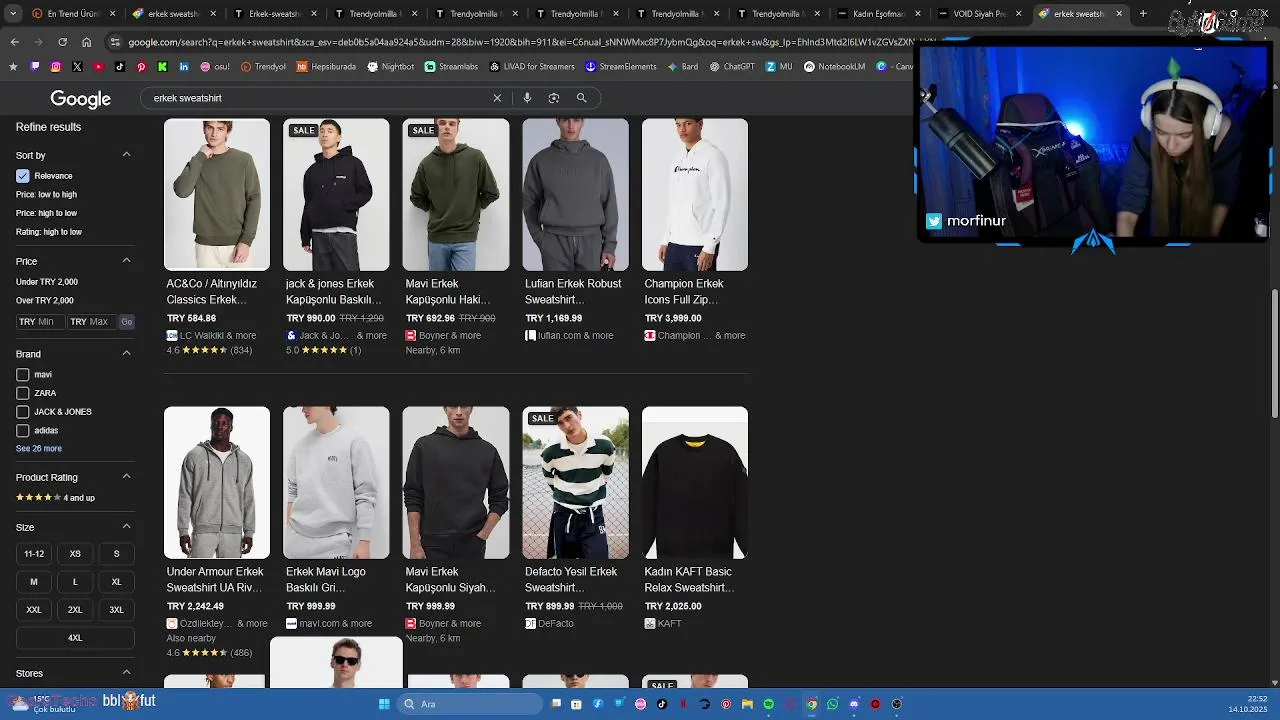This screenshot has height=720, width=1280.
Task: Check the mavi brand checkbox
Action: click(23, 375)
